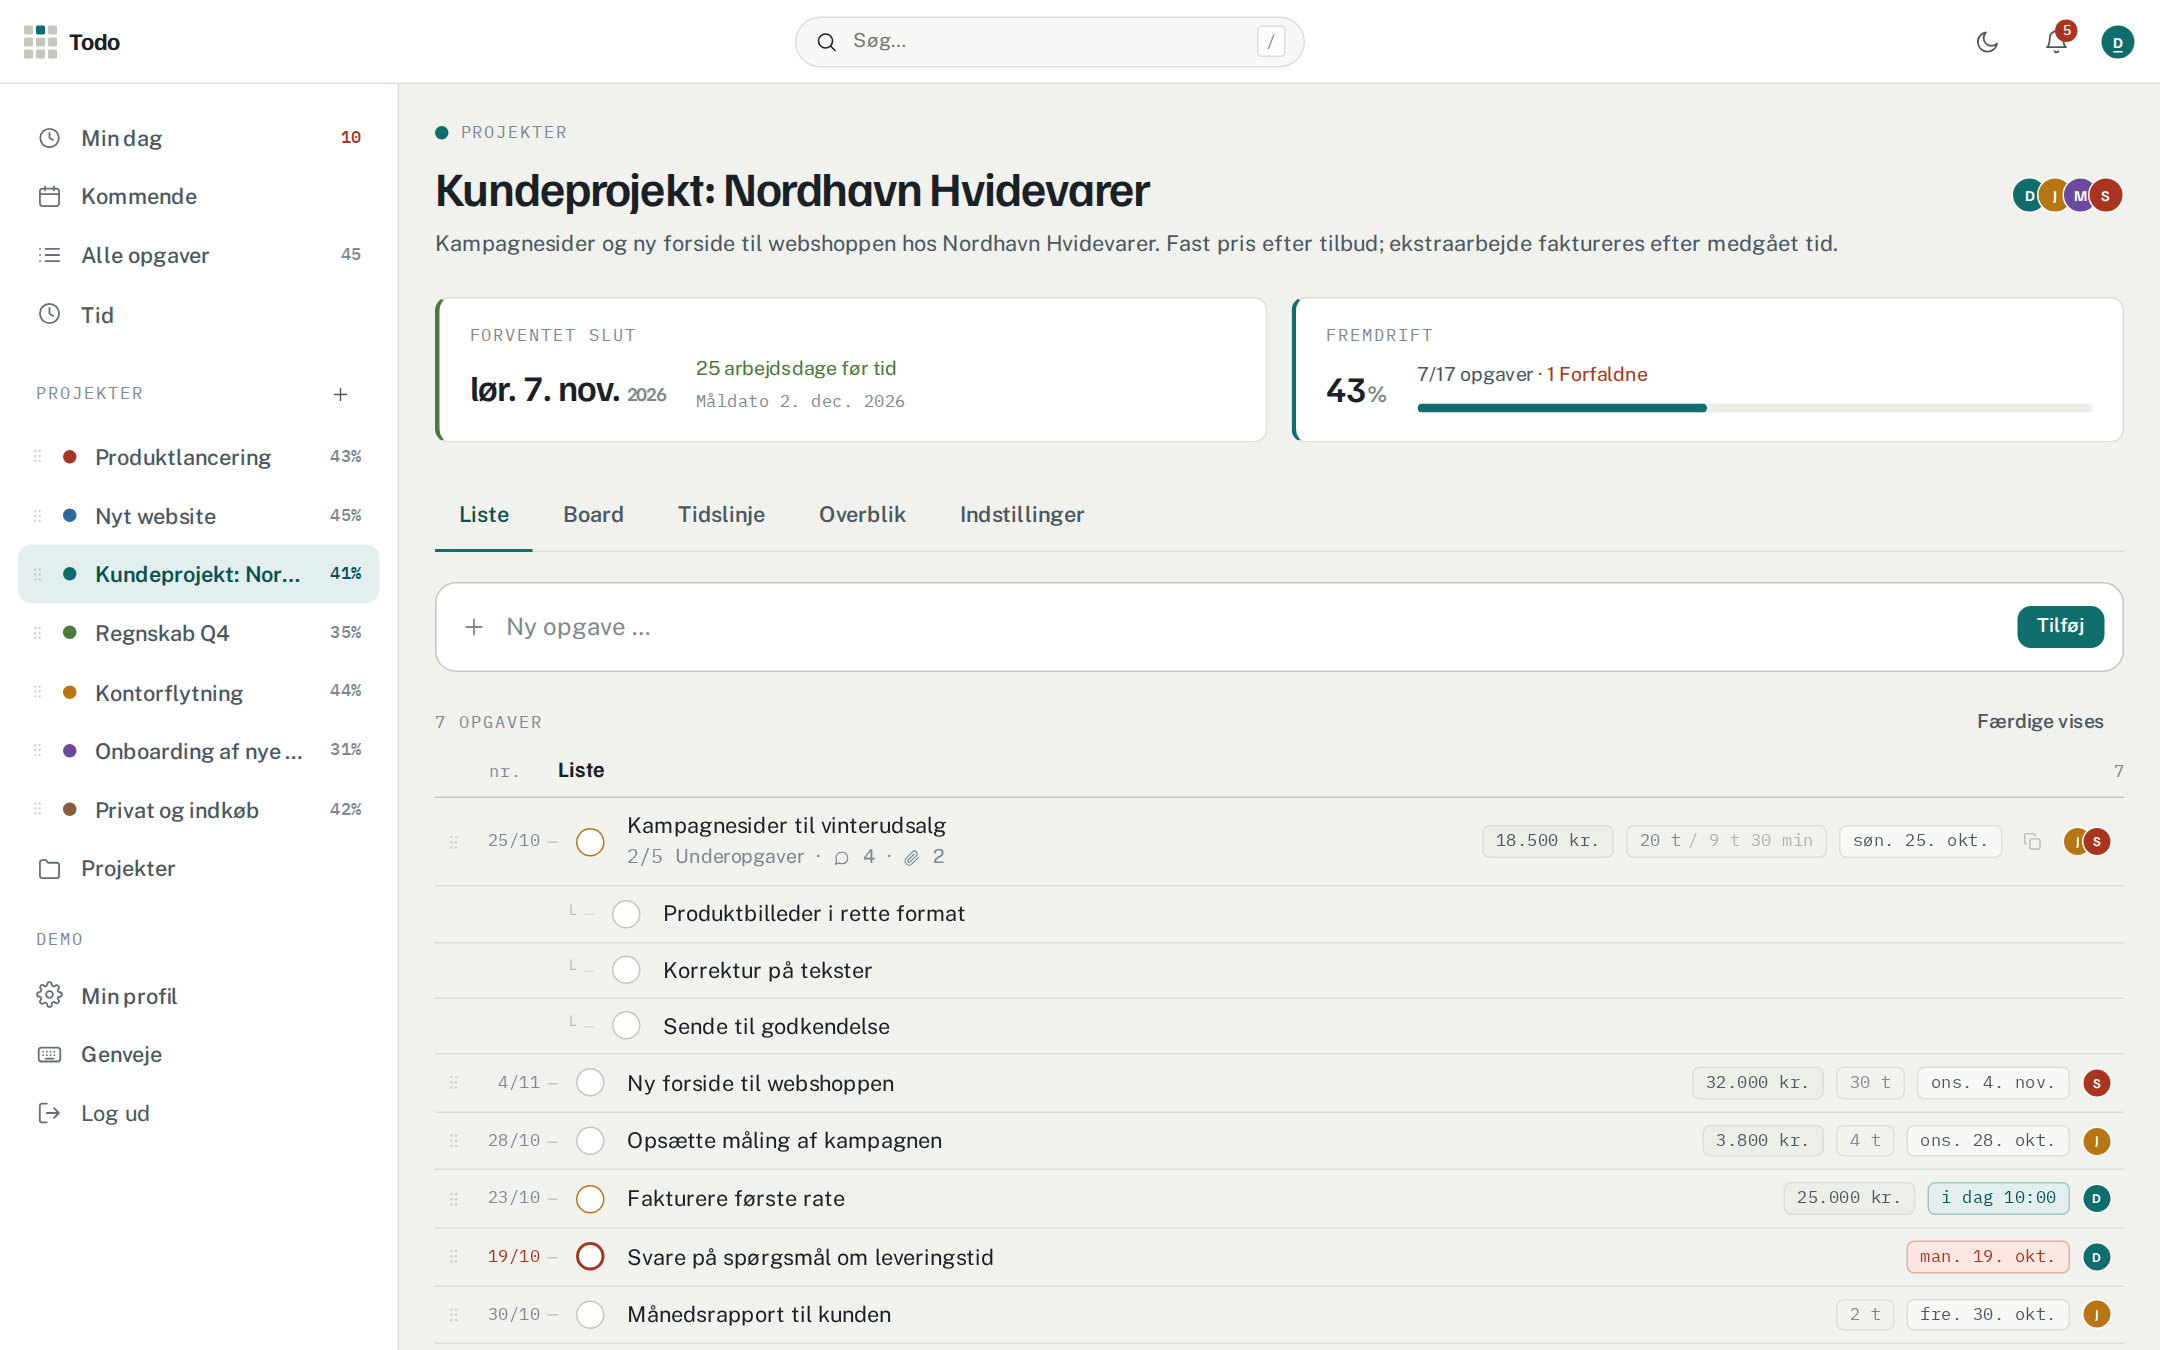Open due date søn. 25. okt. picker

(x=1920, y=841)
